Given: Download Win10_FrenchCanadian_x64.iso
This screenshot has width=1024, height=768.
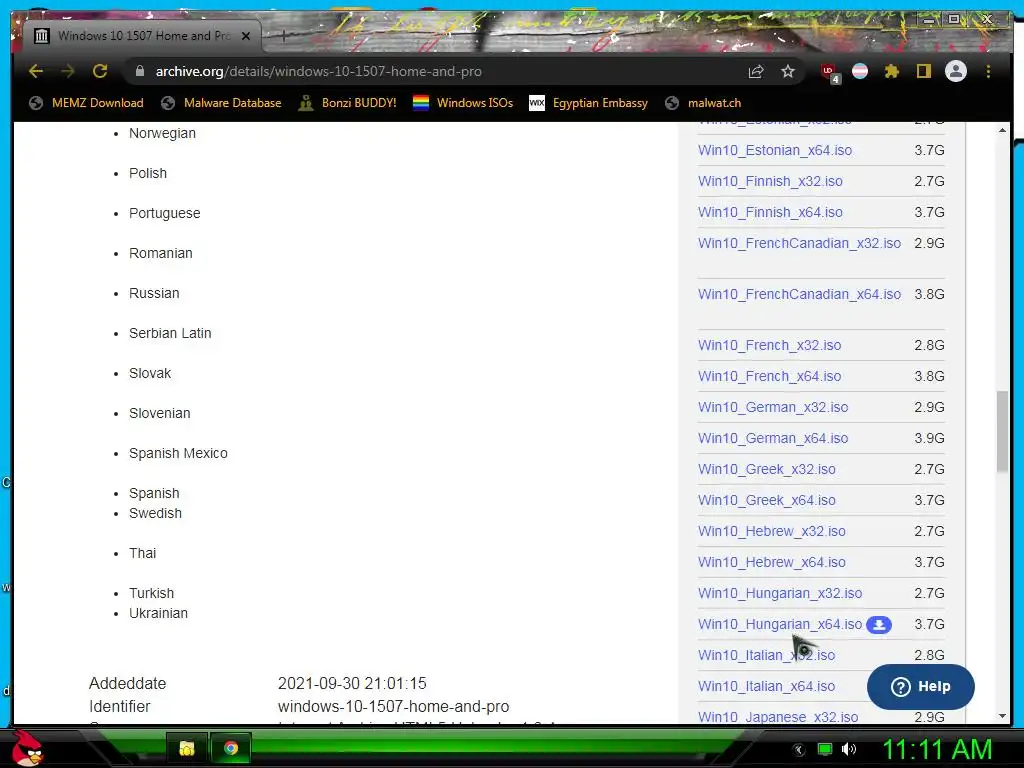Looking at the screenshot, I should click(799, 294).
